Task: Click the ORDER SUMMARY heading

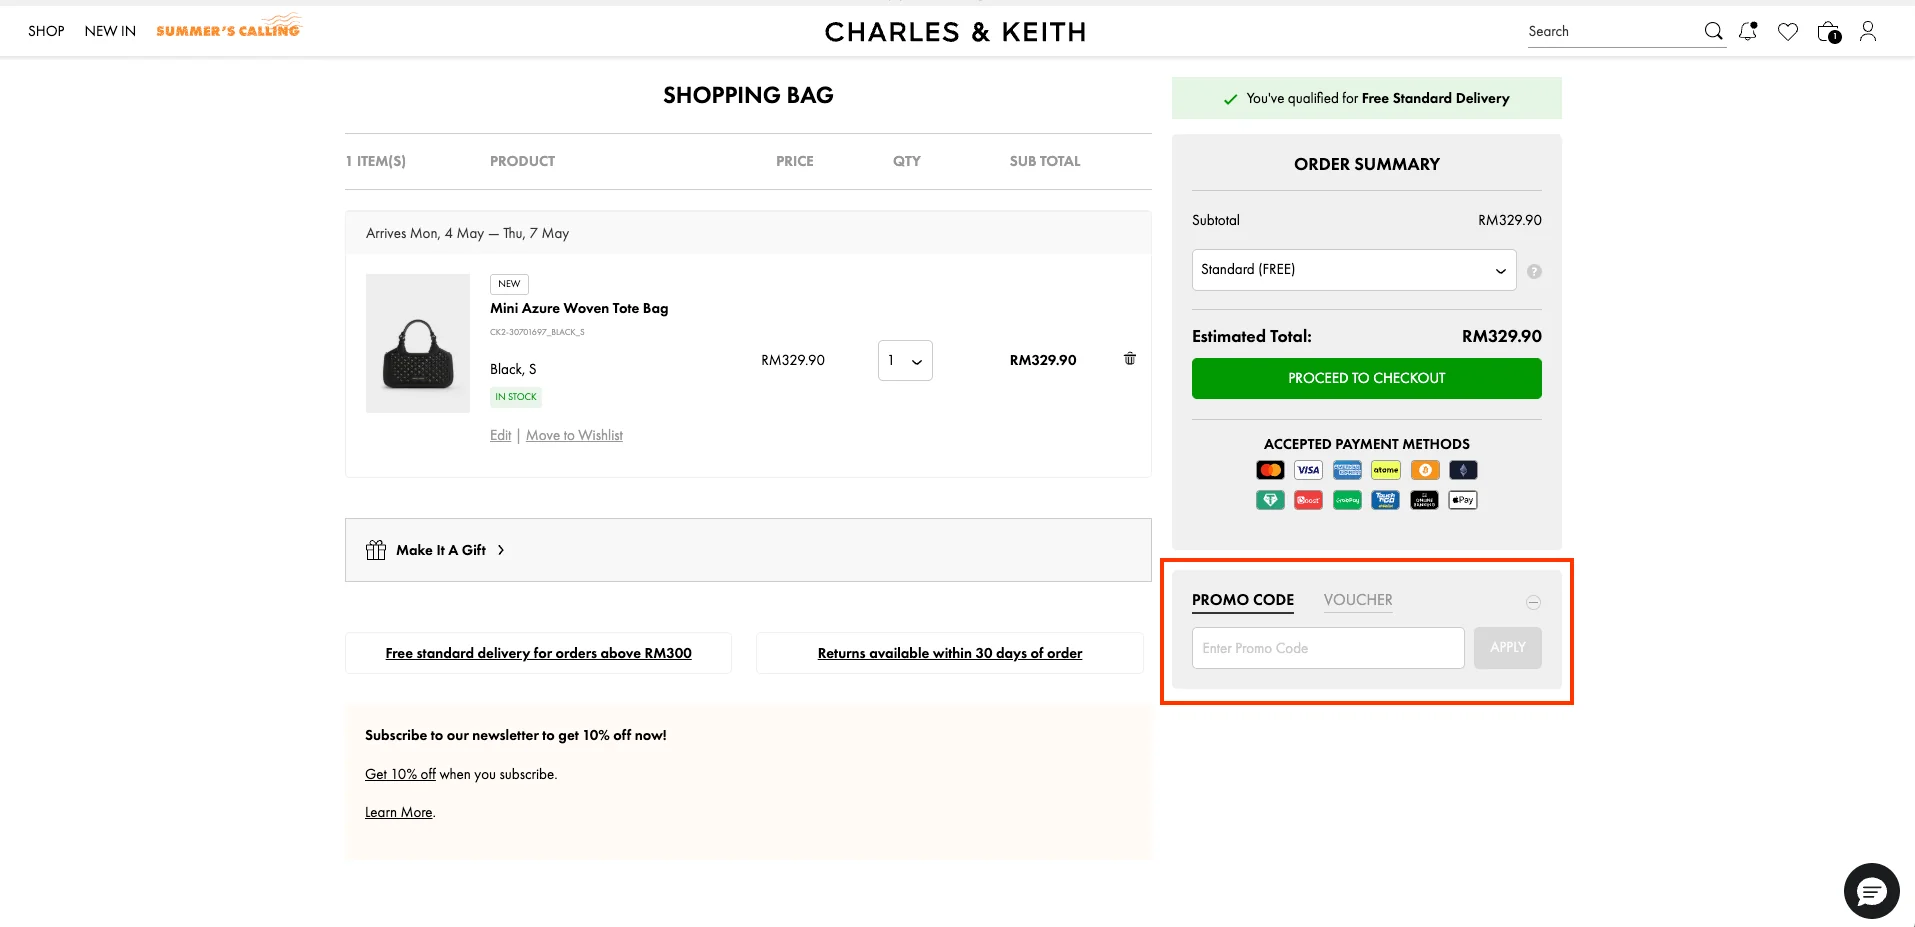Action: click(x=1367, y=164)
